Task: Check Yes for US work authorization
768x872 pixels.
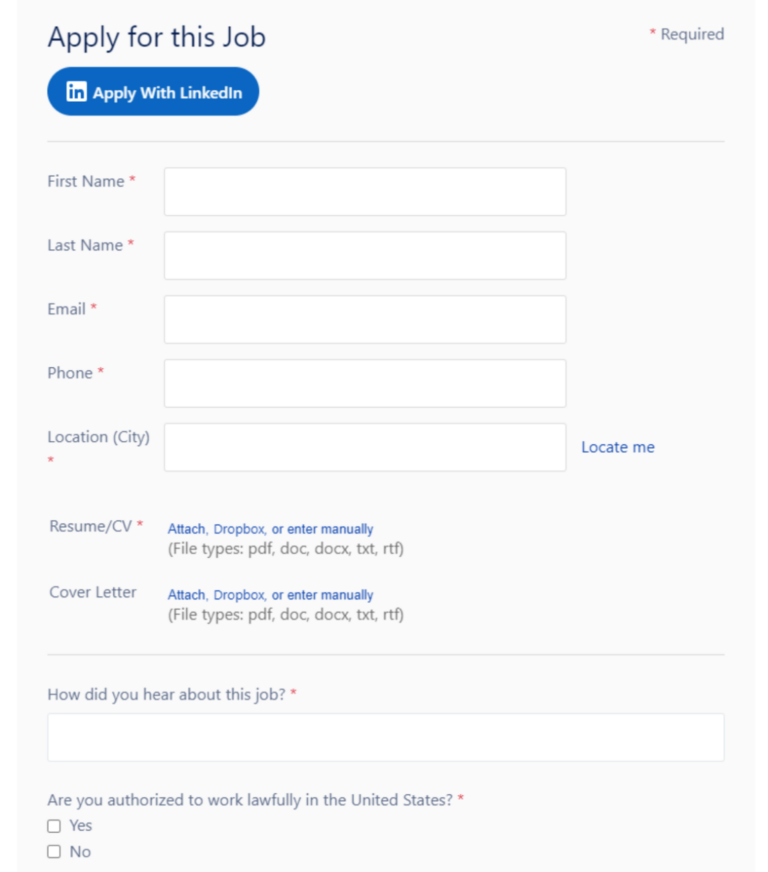Action: pos(54,826)
